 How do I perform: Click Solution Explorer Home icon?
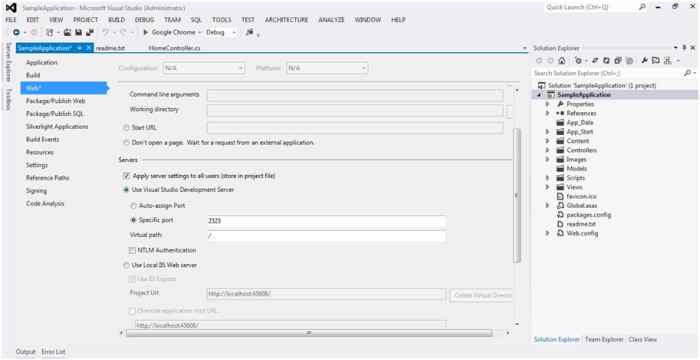(562, 61)
